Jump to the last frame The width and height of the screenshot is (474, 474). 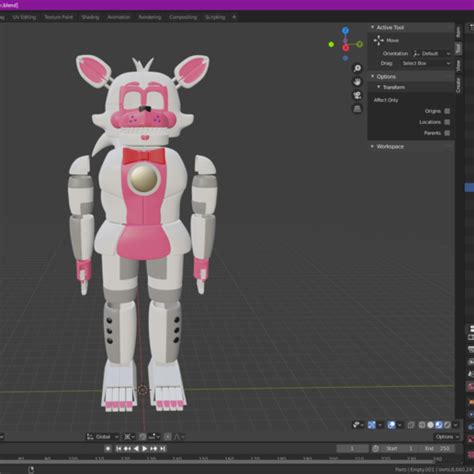click(163, 449)
